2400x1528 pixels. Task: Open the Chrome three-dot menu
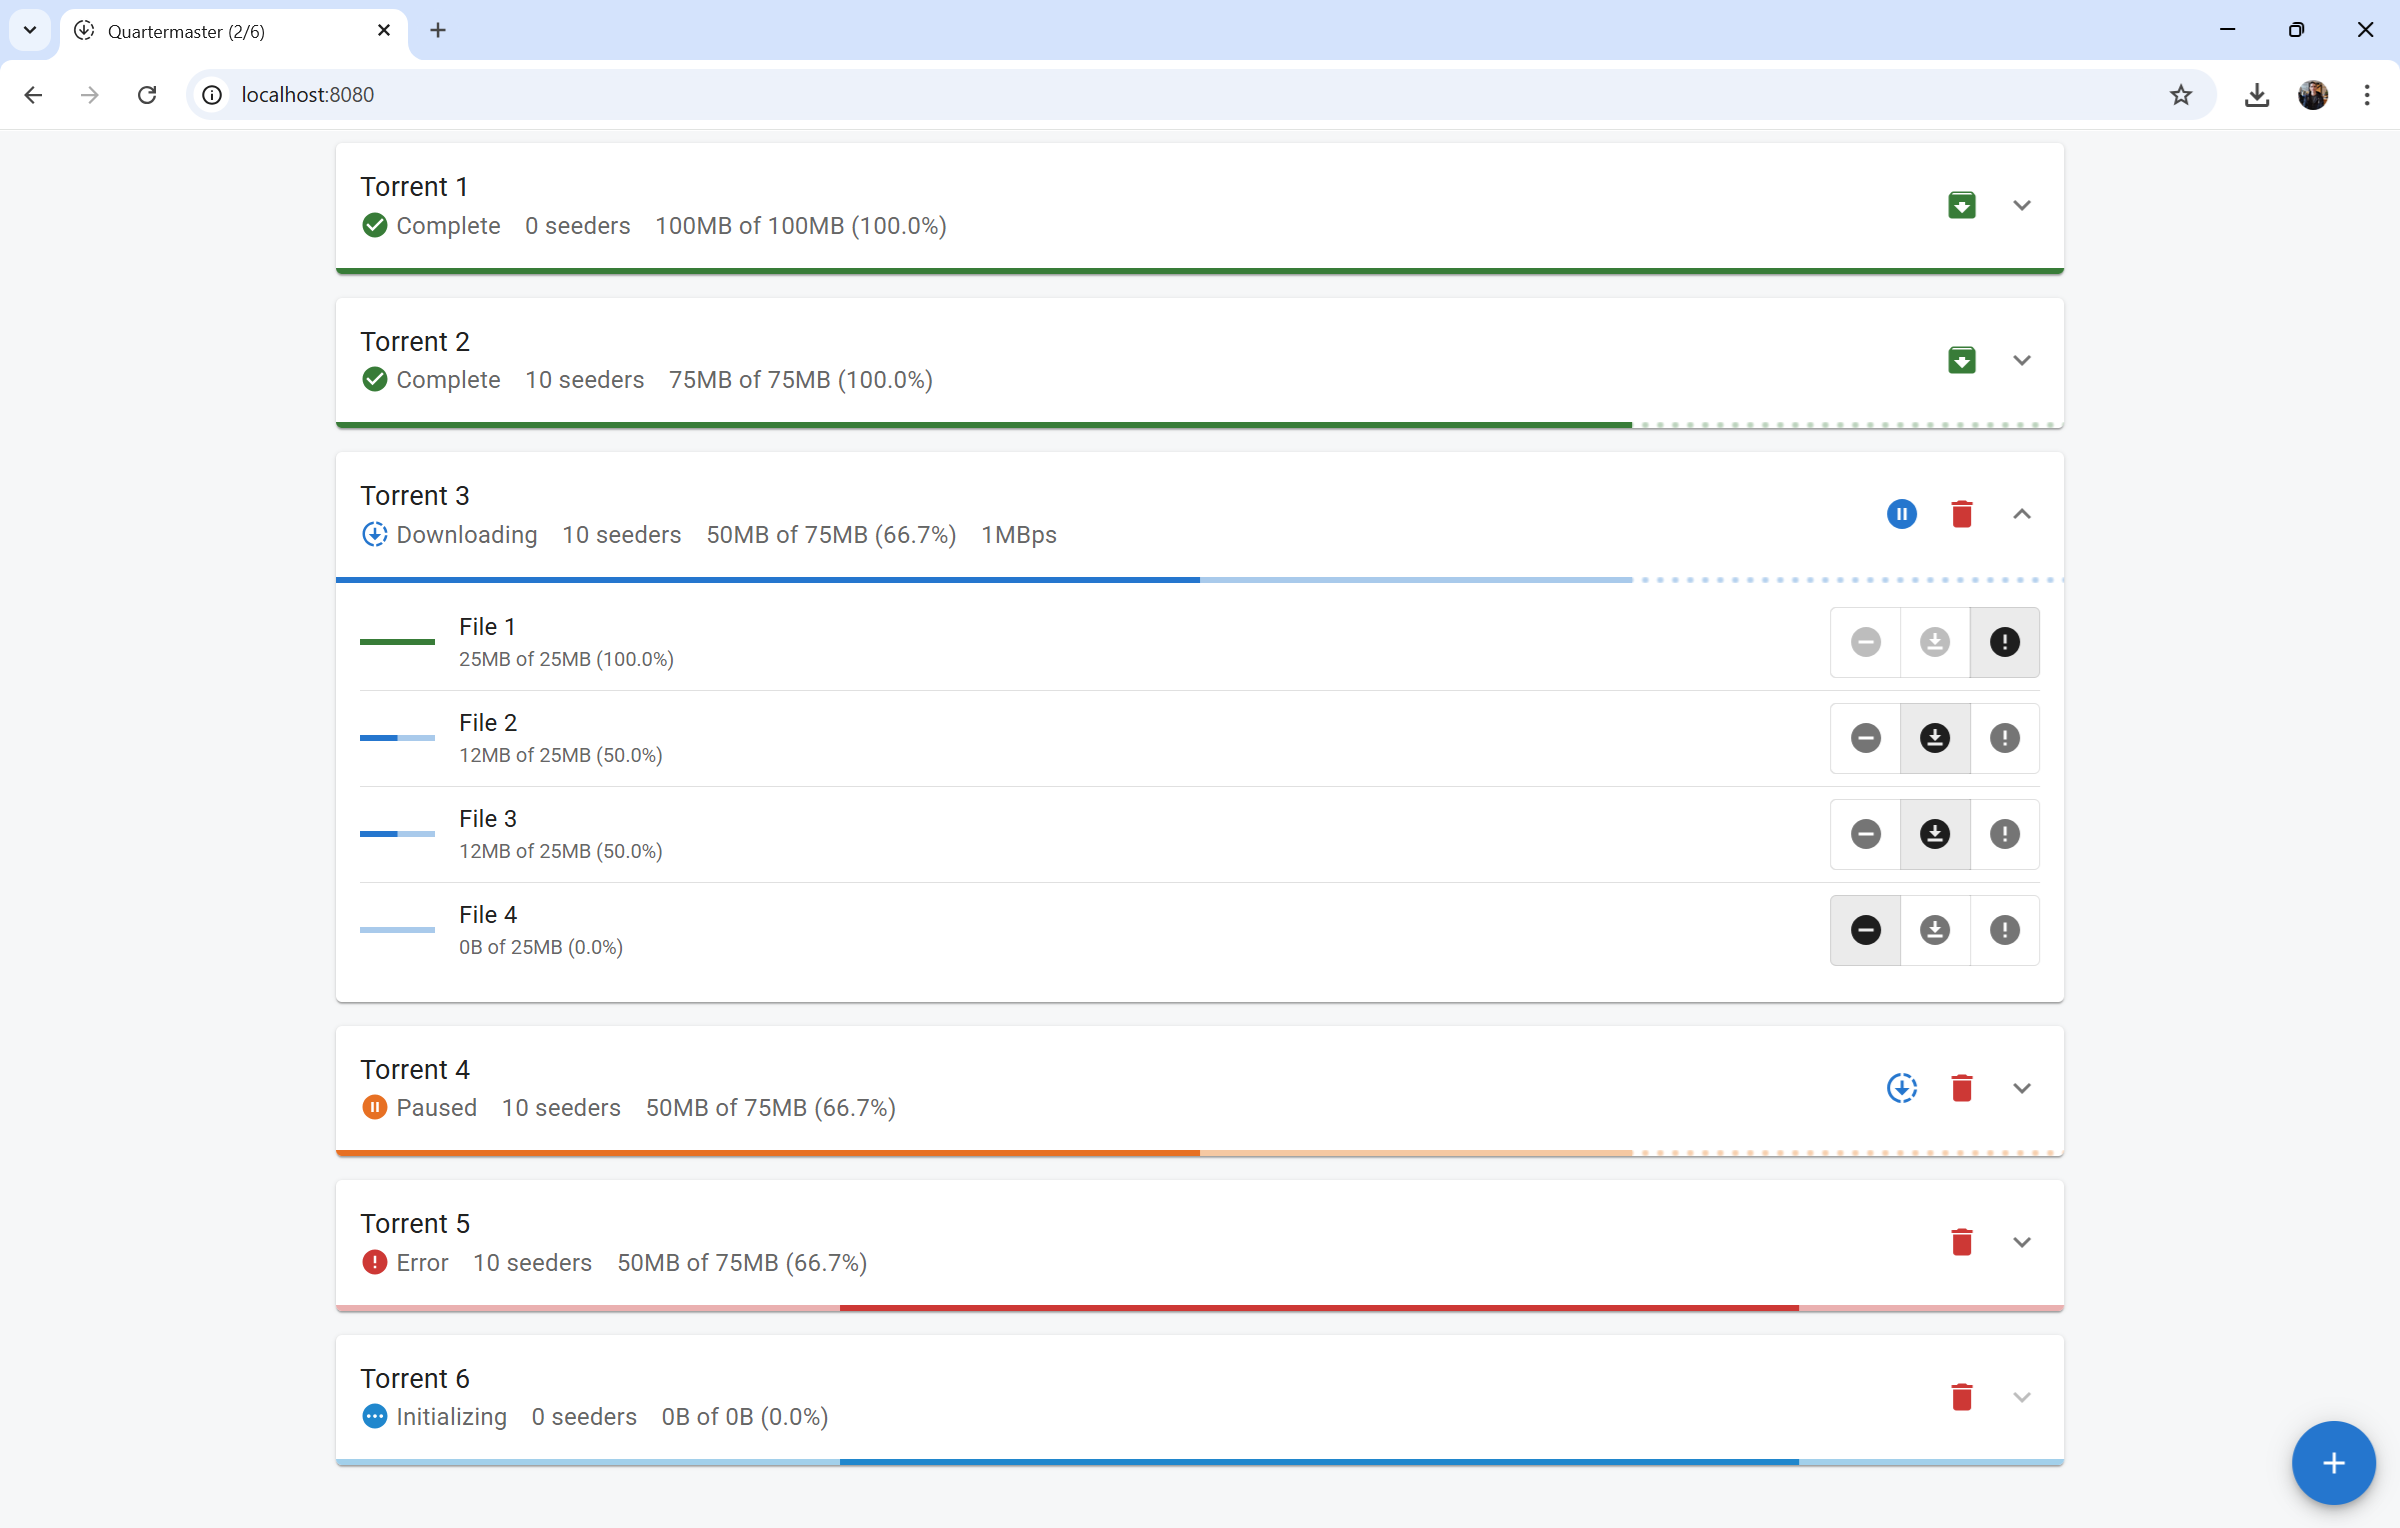(x=2366, y=95)
